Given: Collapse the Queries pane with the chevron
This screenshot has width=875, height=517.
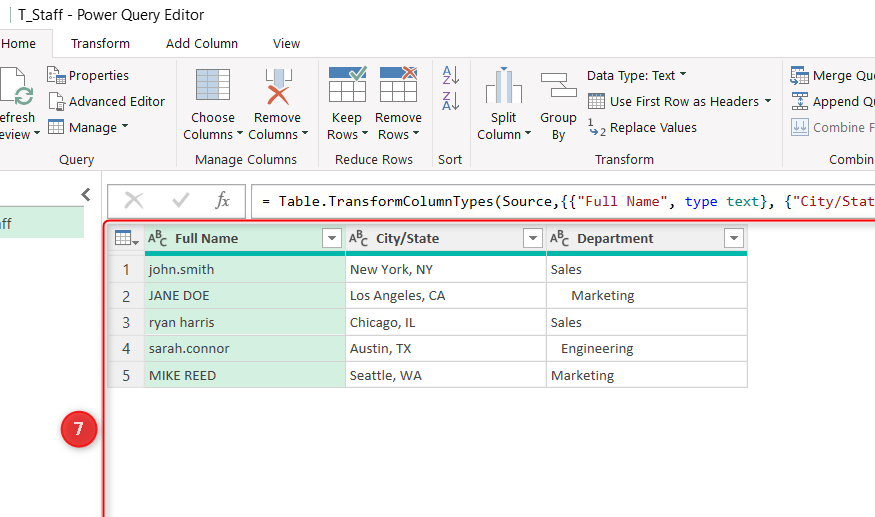Looking at the screenshot, I should (86, 194).
